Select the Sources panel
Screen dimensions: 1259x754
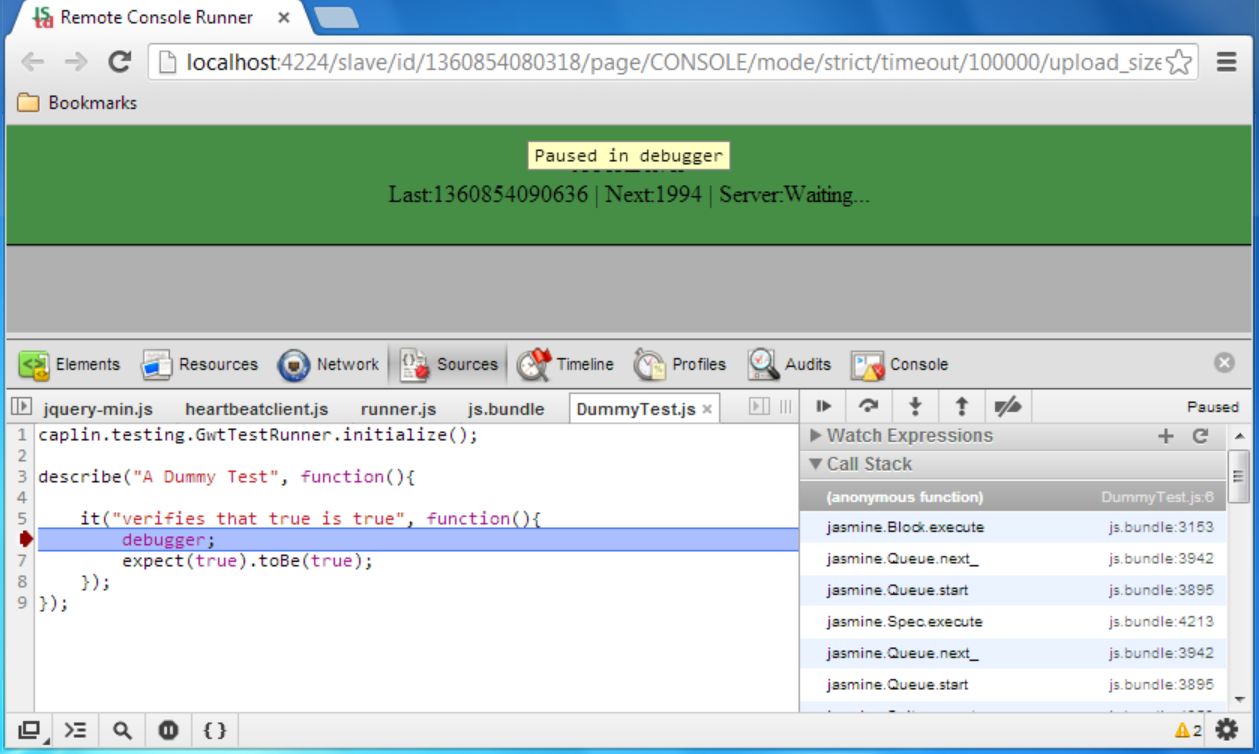pyautogui.click(x=449, y=365)
